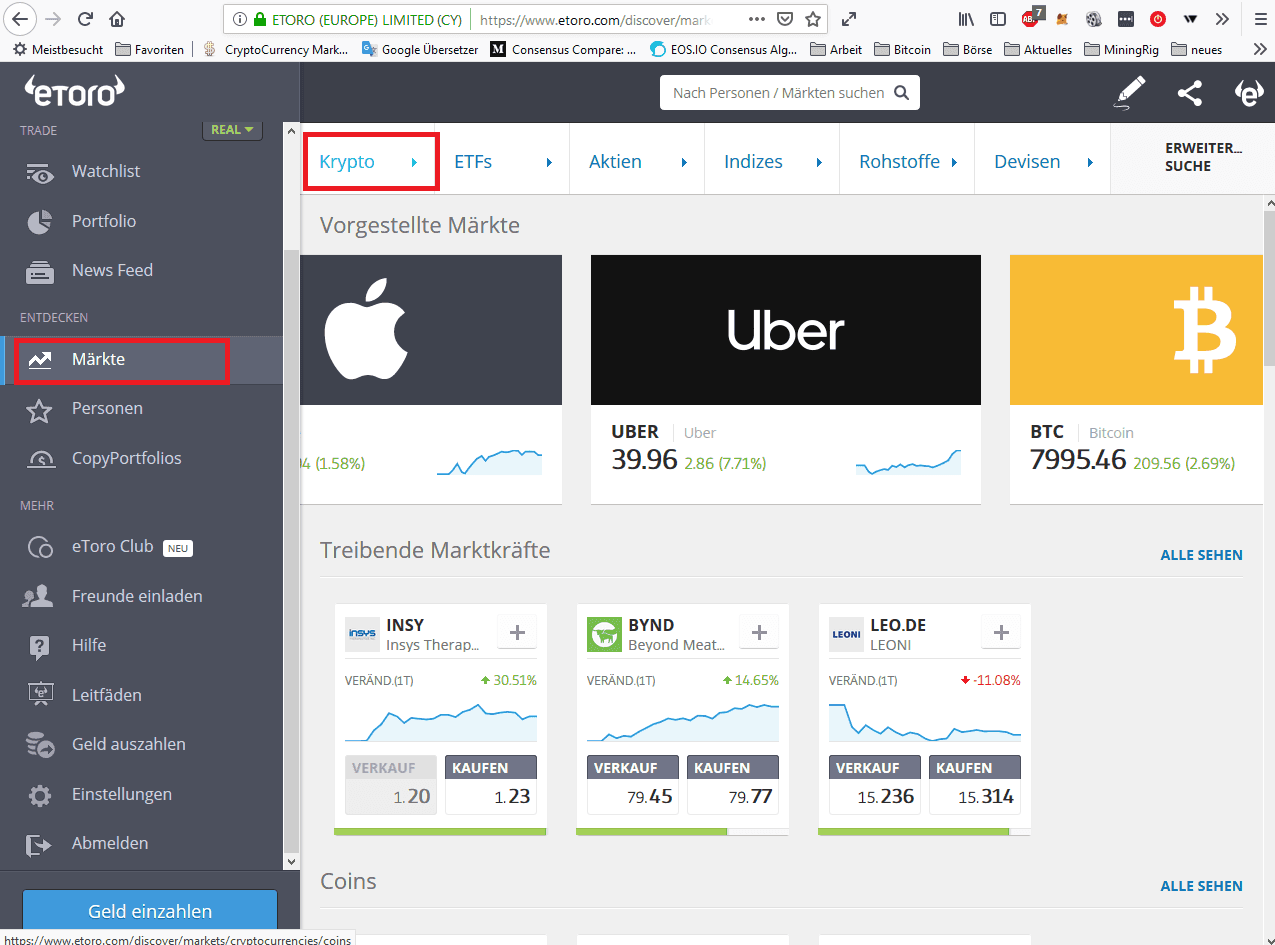This screenshot has height=945, width=1275.
Task: Click ALLE SEHEN next to Treibende Marktkräfte
Action: [1201, 555]
